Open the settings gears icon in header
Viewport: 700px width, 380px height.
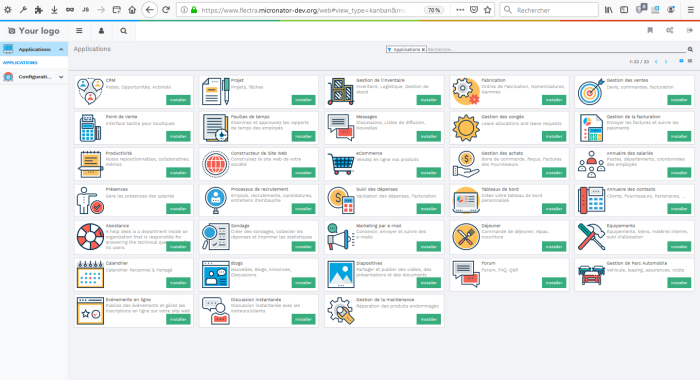point(670,30)
